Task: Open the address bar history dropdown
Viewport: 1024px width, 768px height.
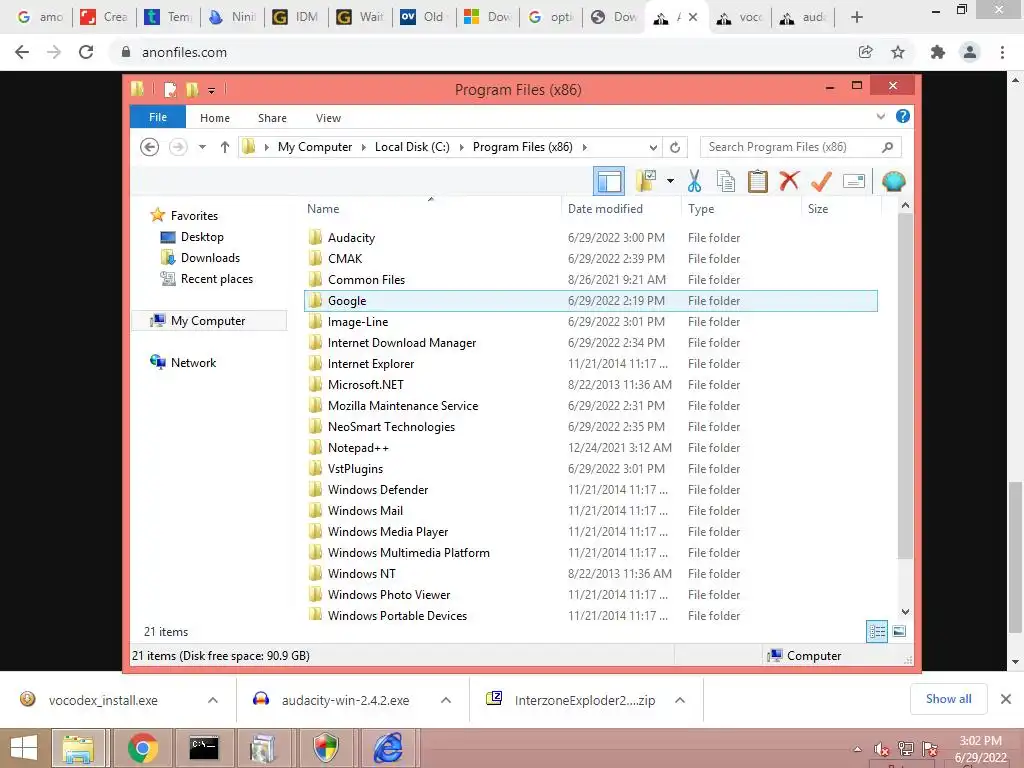Action: pos(652,148)
